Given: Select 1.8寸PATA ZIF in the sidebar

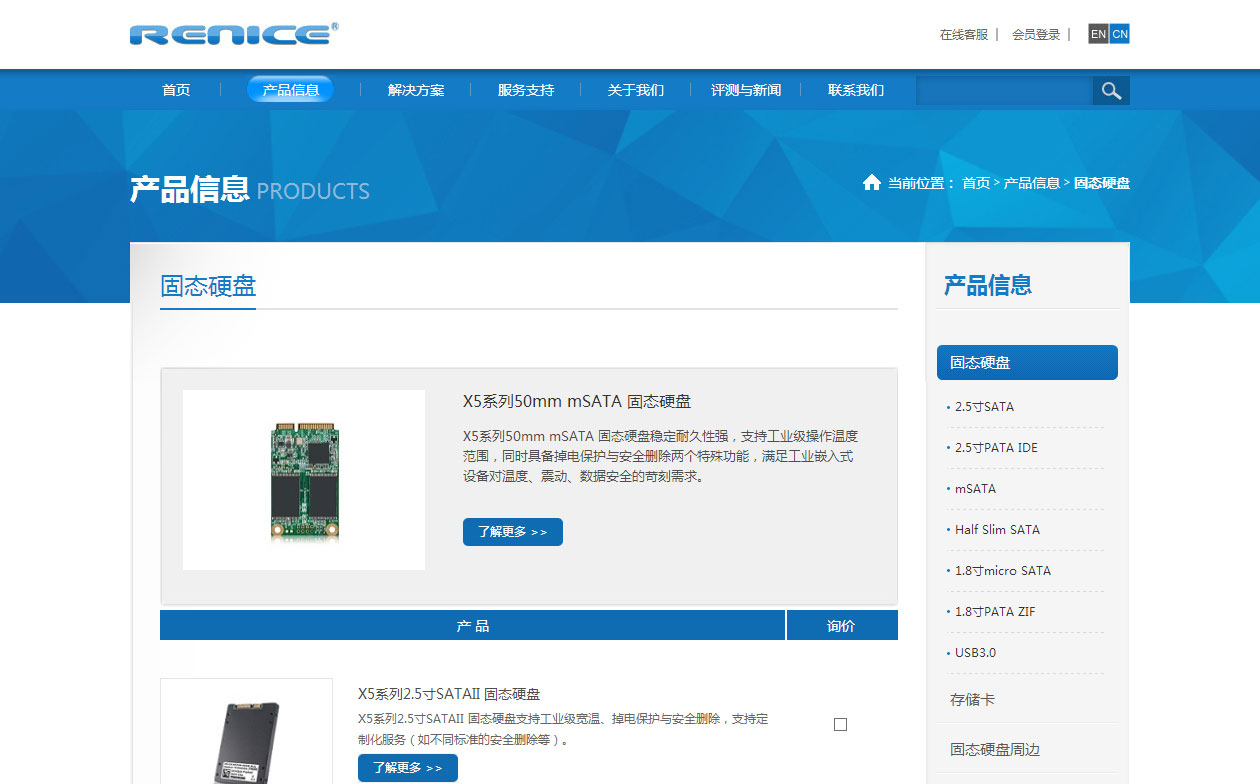Looking at the screenshot, I should (x=995, y=612).
